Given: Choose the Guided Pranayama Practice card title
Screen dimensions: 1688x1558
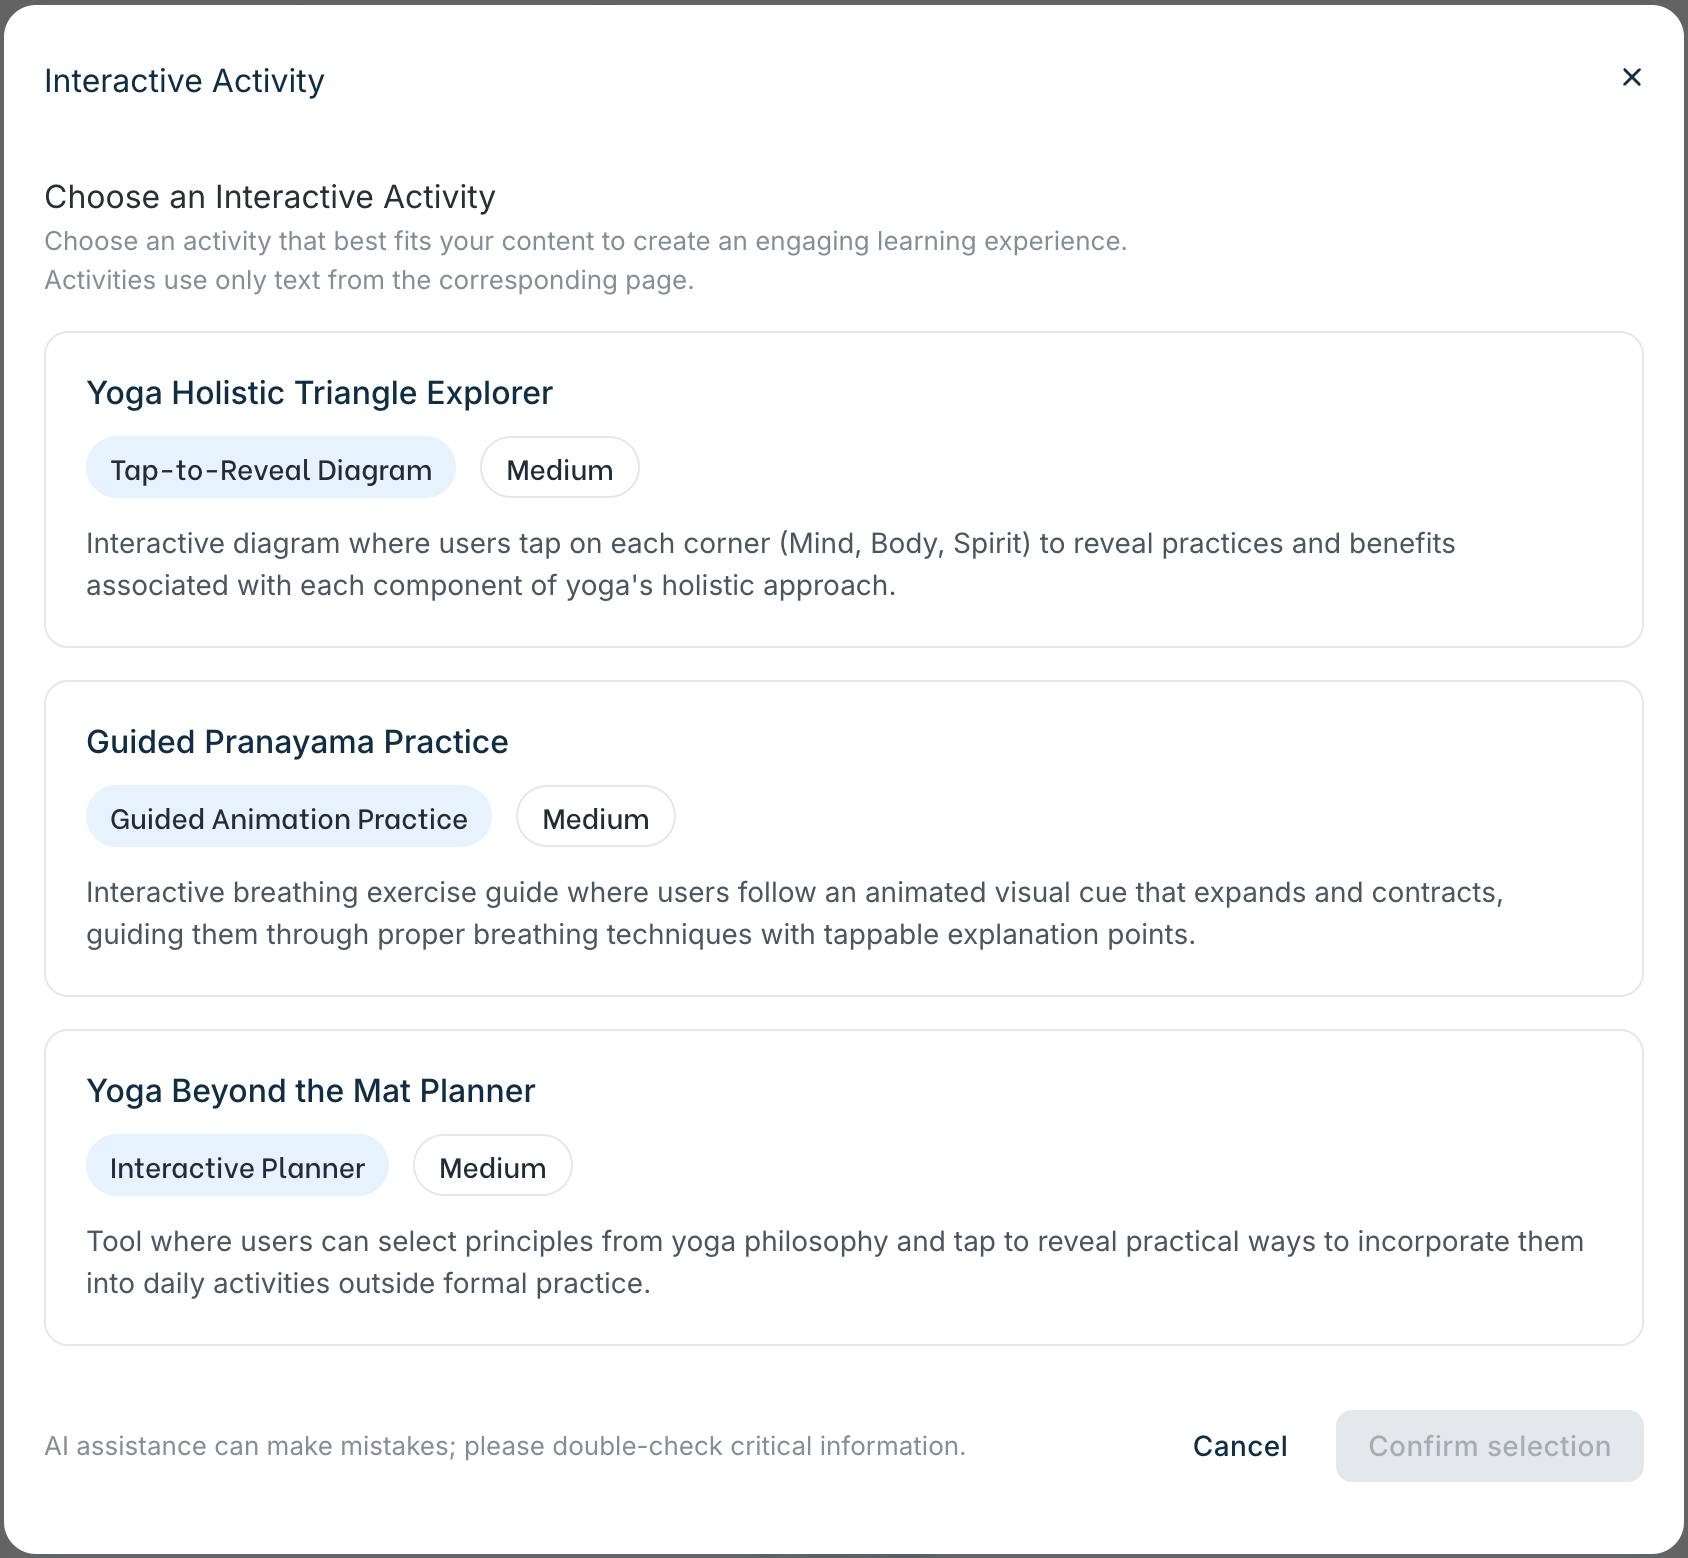Looking at the screenshot, I should (x=297, y=742).
